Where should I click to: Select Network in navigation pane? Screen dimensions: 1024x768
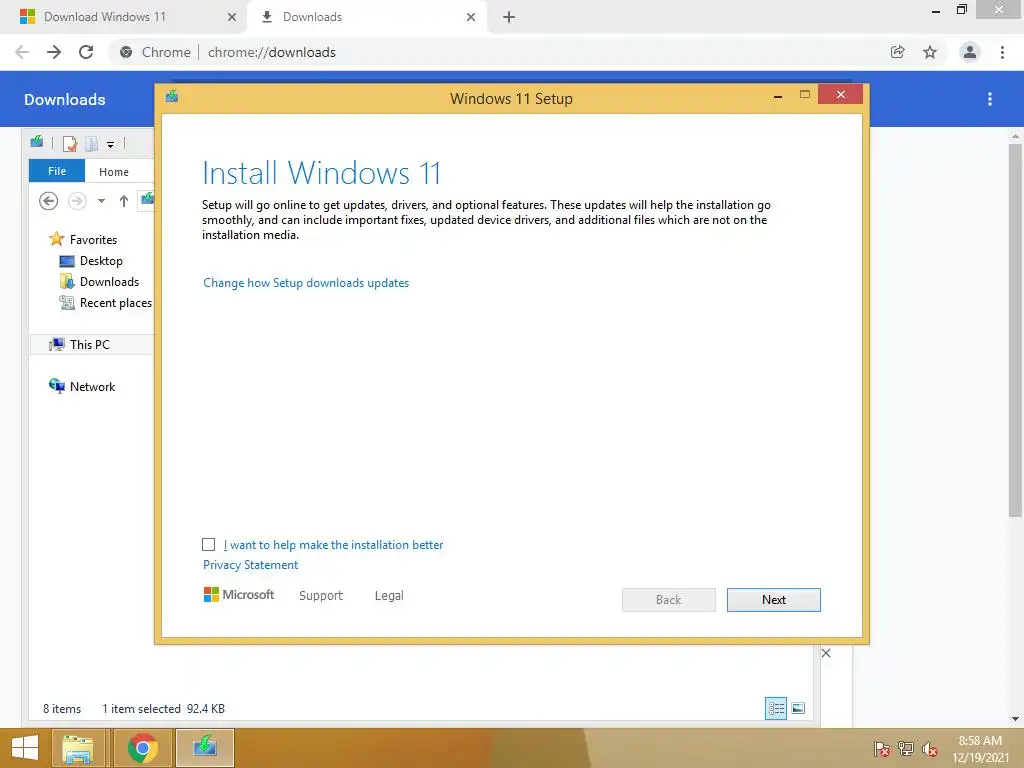pos(82,387)
